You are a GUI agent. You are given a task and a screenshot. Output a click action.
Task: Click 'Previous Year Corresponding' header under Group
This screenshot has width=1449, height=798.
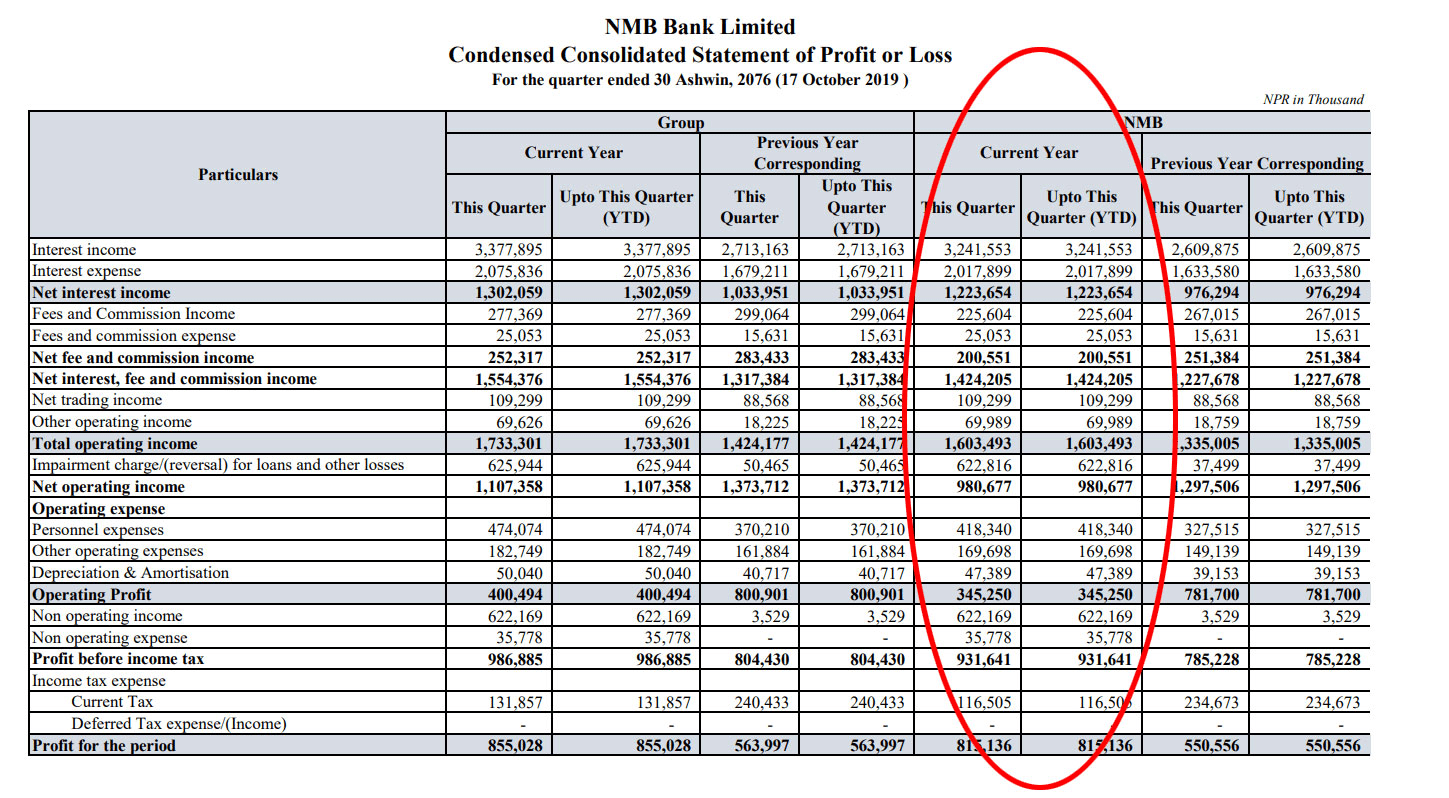pyautogui.click(x=807, y=153)
